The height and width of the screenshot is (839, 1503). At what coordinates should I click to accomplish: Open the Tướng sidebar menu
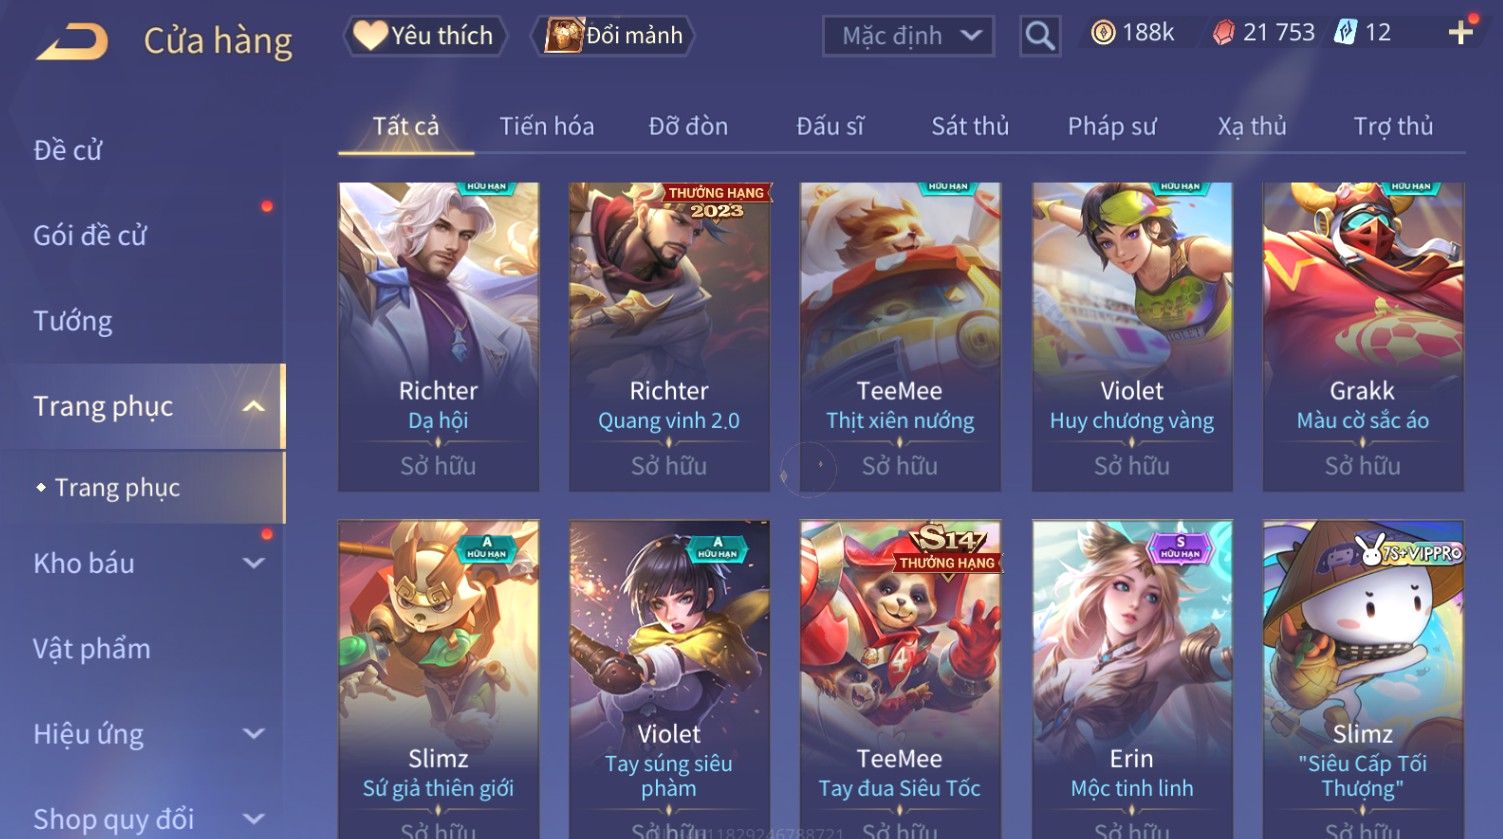73,321
